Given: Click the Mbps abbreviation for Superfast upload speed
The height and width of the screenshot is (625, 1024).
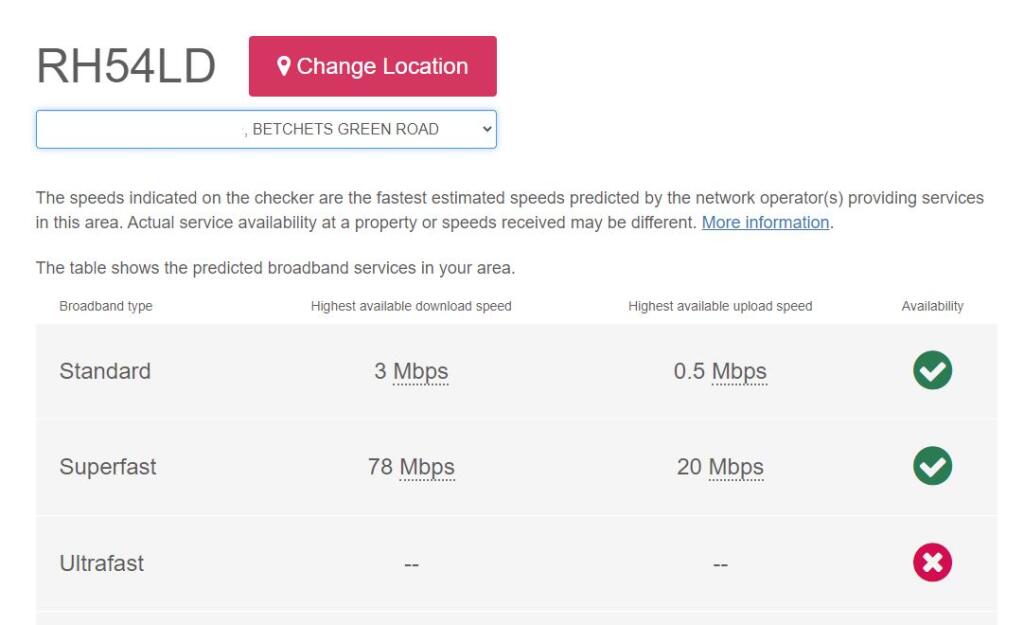Looking at the screenshot, I should click(736, 468).
